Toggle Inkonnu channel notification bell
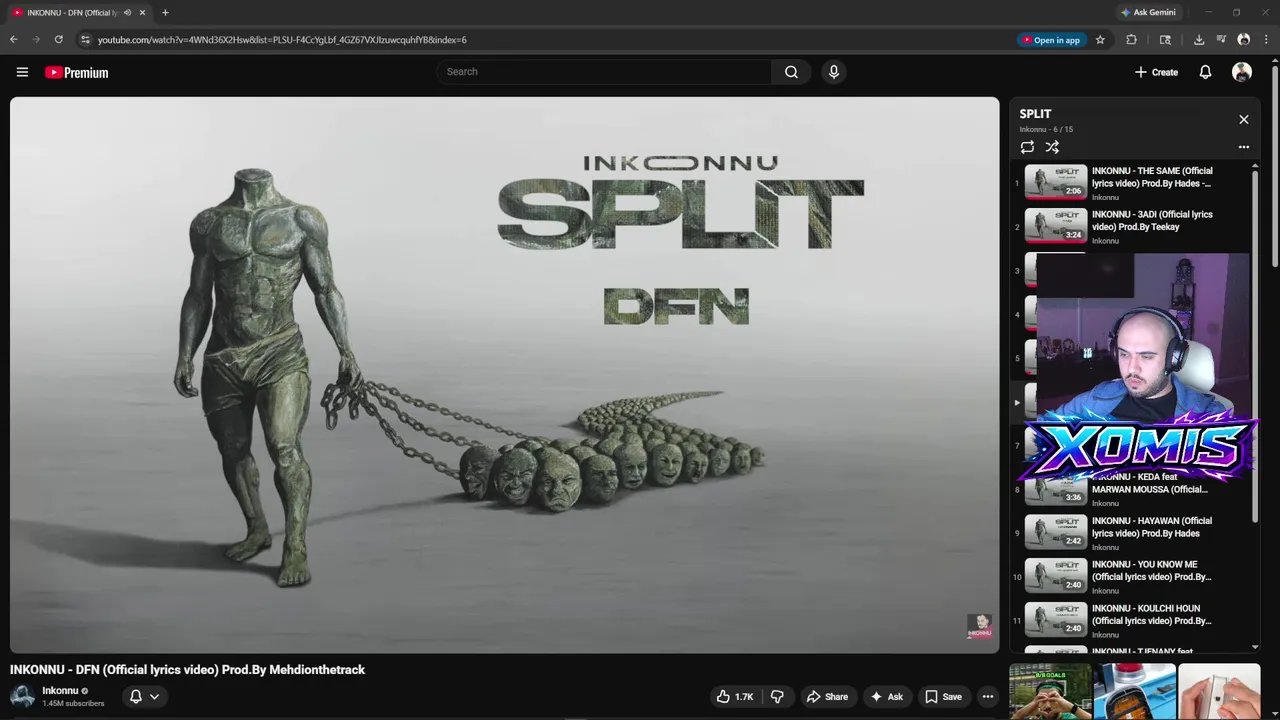 [x=136, y=697]
